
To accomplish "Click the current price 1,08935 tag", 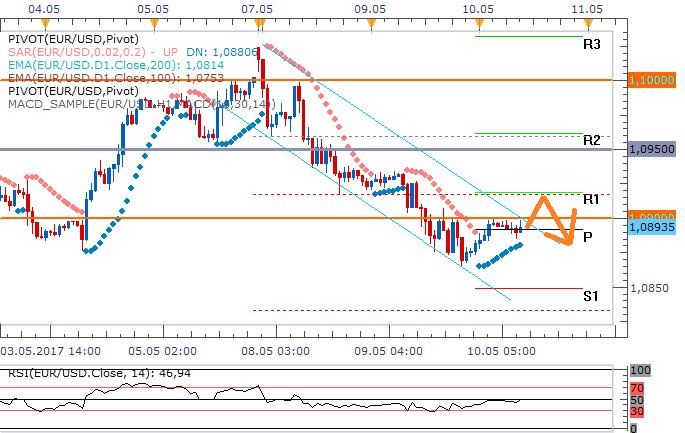I will click(655, 229).
